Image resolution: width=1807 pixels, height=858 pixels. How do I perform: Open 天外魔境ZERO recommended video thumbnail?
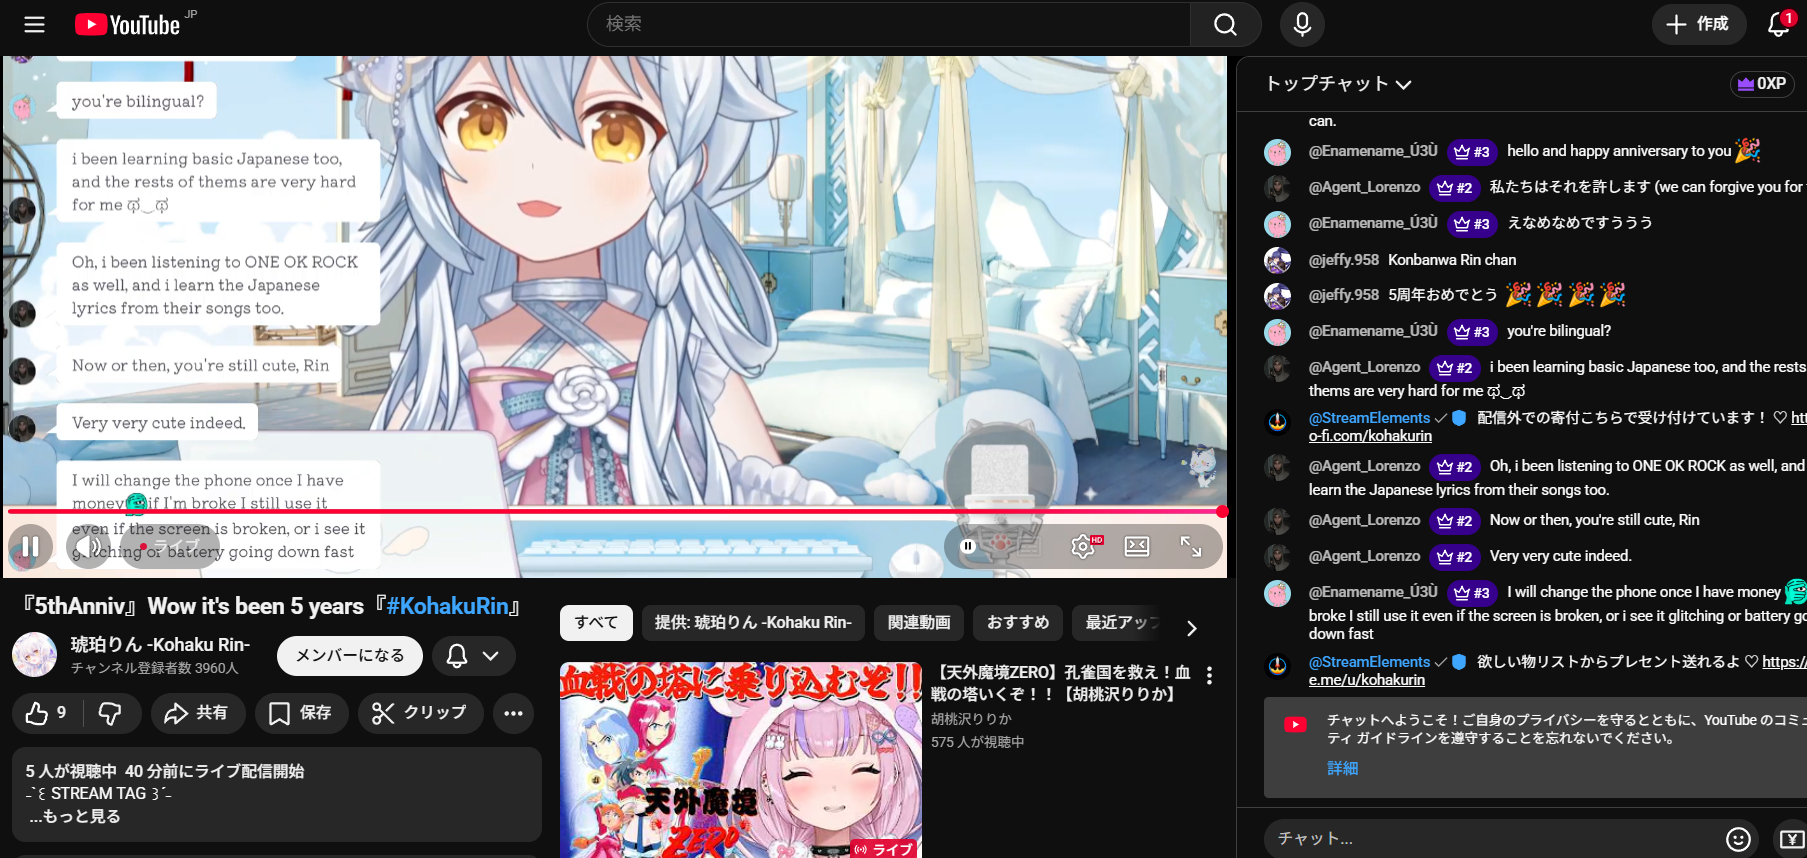click(741, 760)
